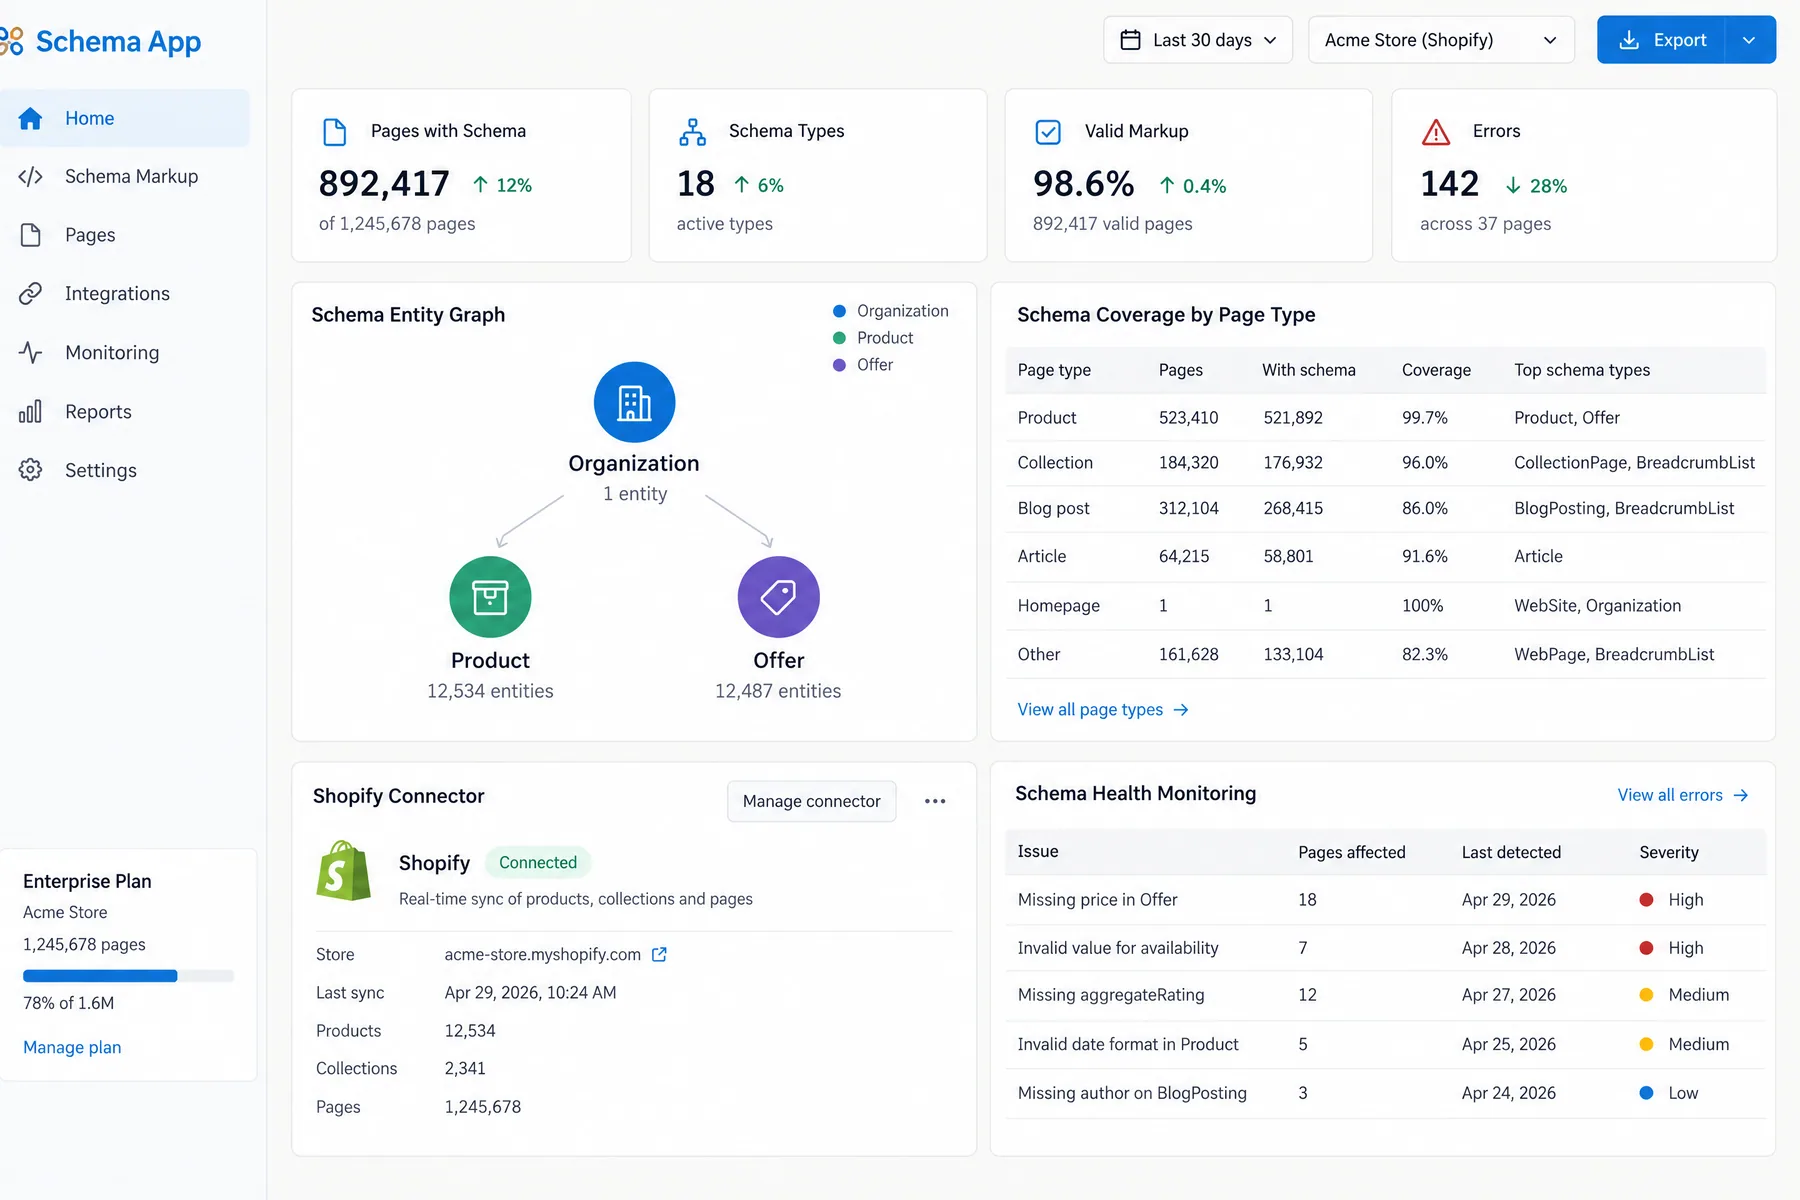Go to Home in the sidebar
Image resolution: width=1800 pixels, height=1200 pixels.
coord(124,118)
